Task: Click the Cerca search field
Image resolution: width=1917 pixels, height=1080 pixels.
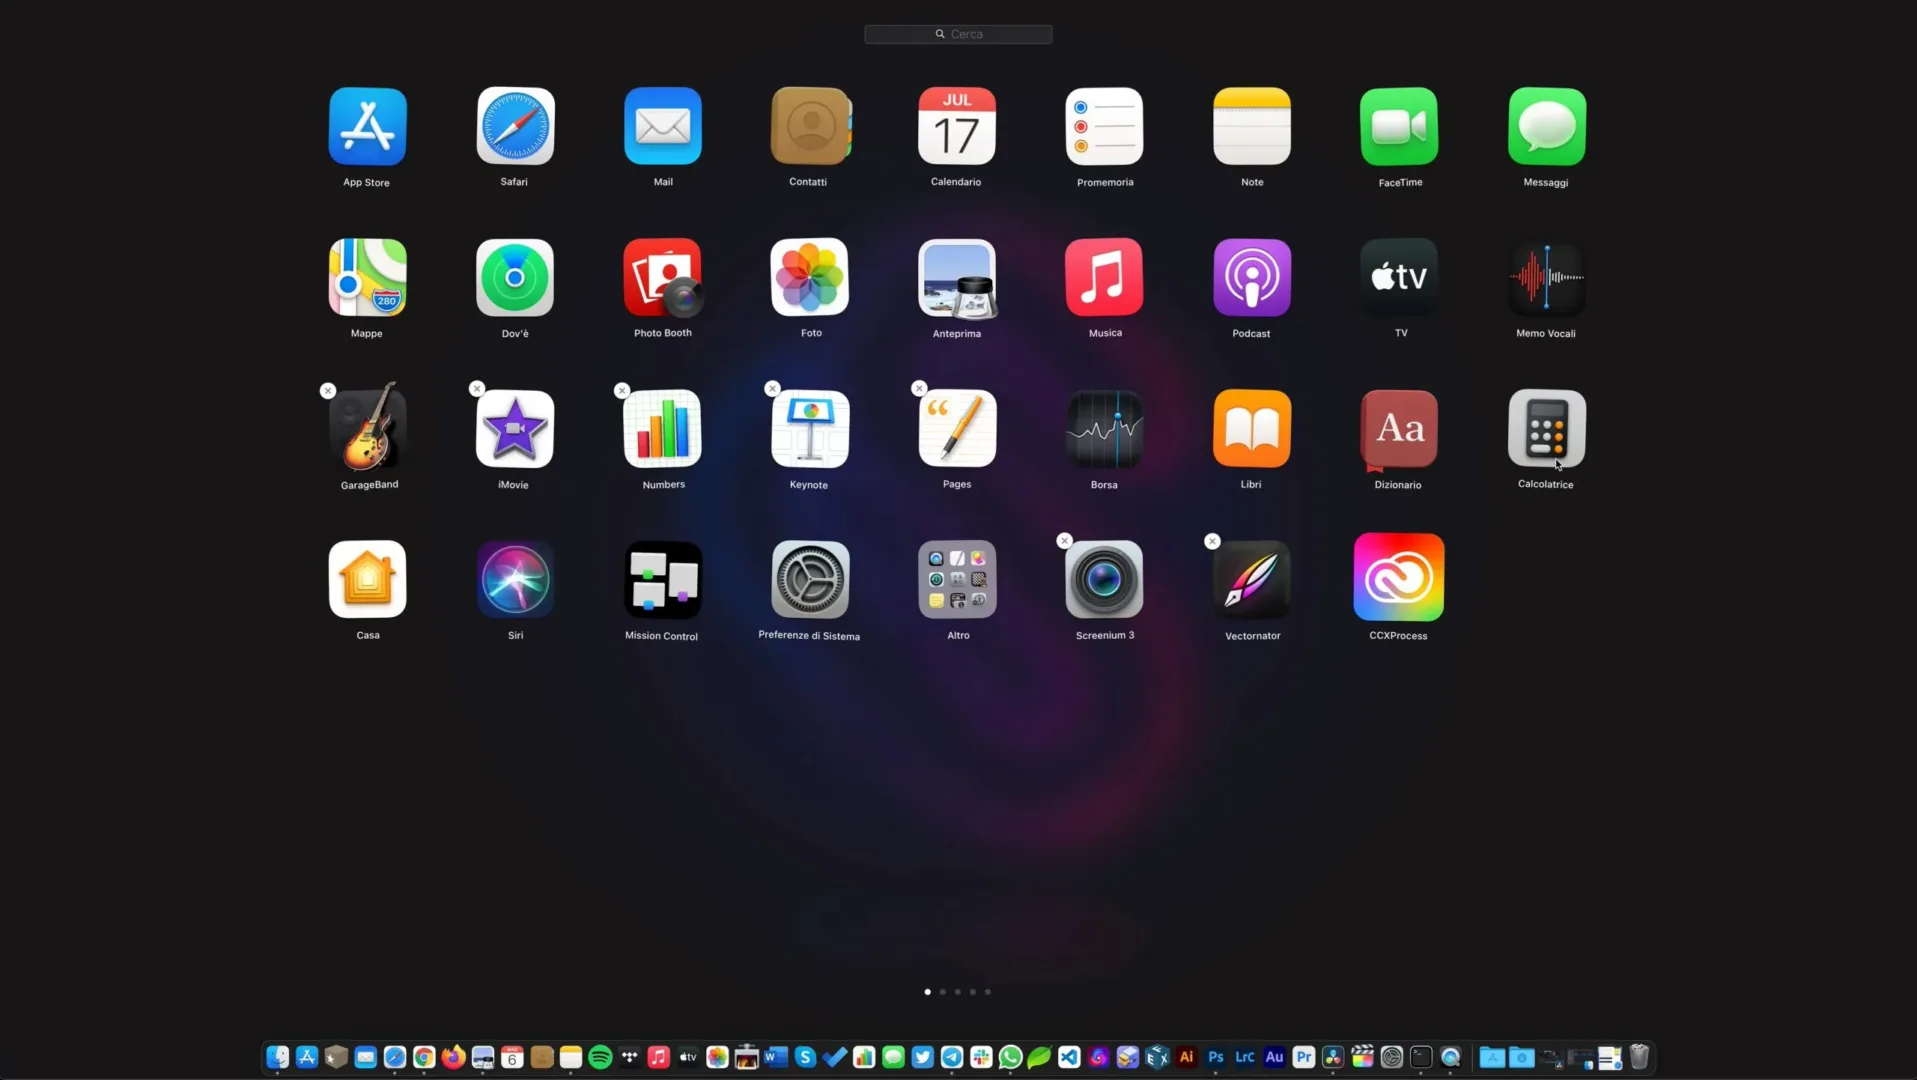Action: click(x=958, y=34)
